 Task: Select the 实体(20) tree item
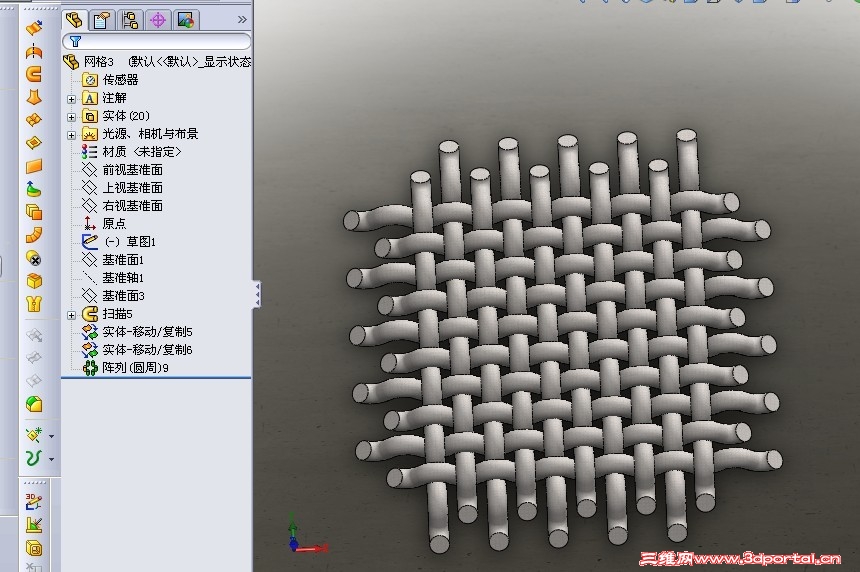(116, 116)
